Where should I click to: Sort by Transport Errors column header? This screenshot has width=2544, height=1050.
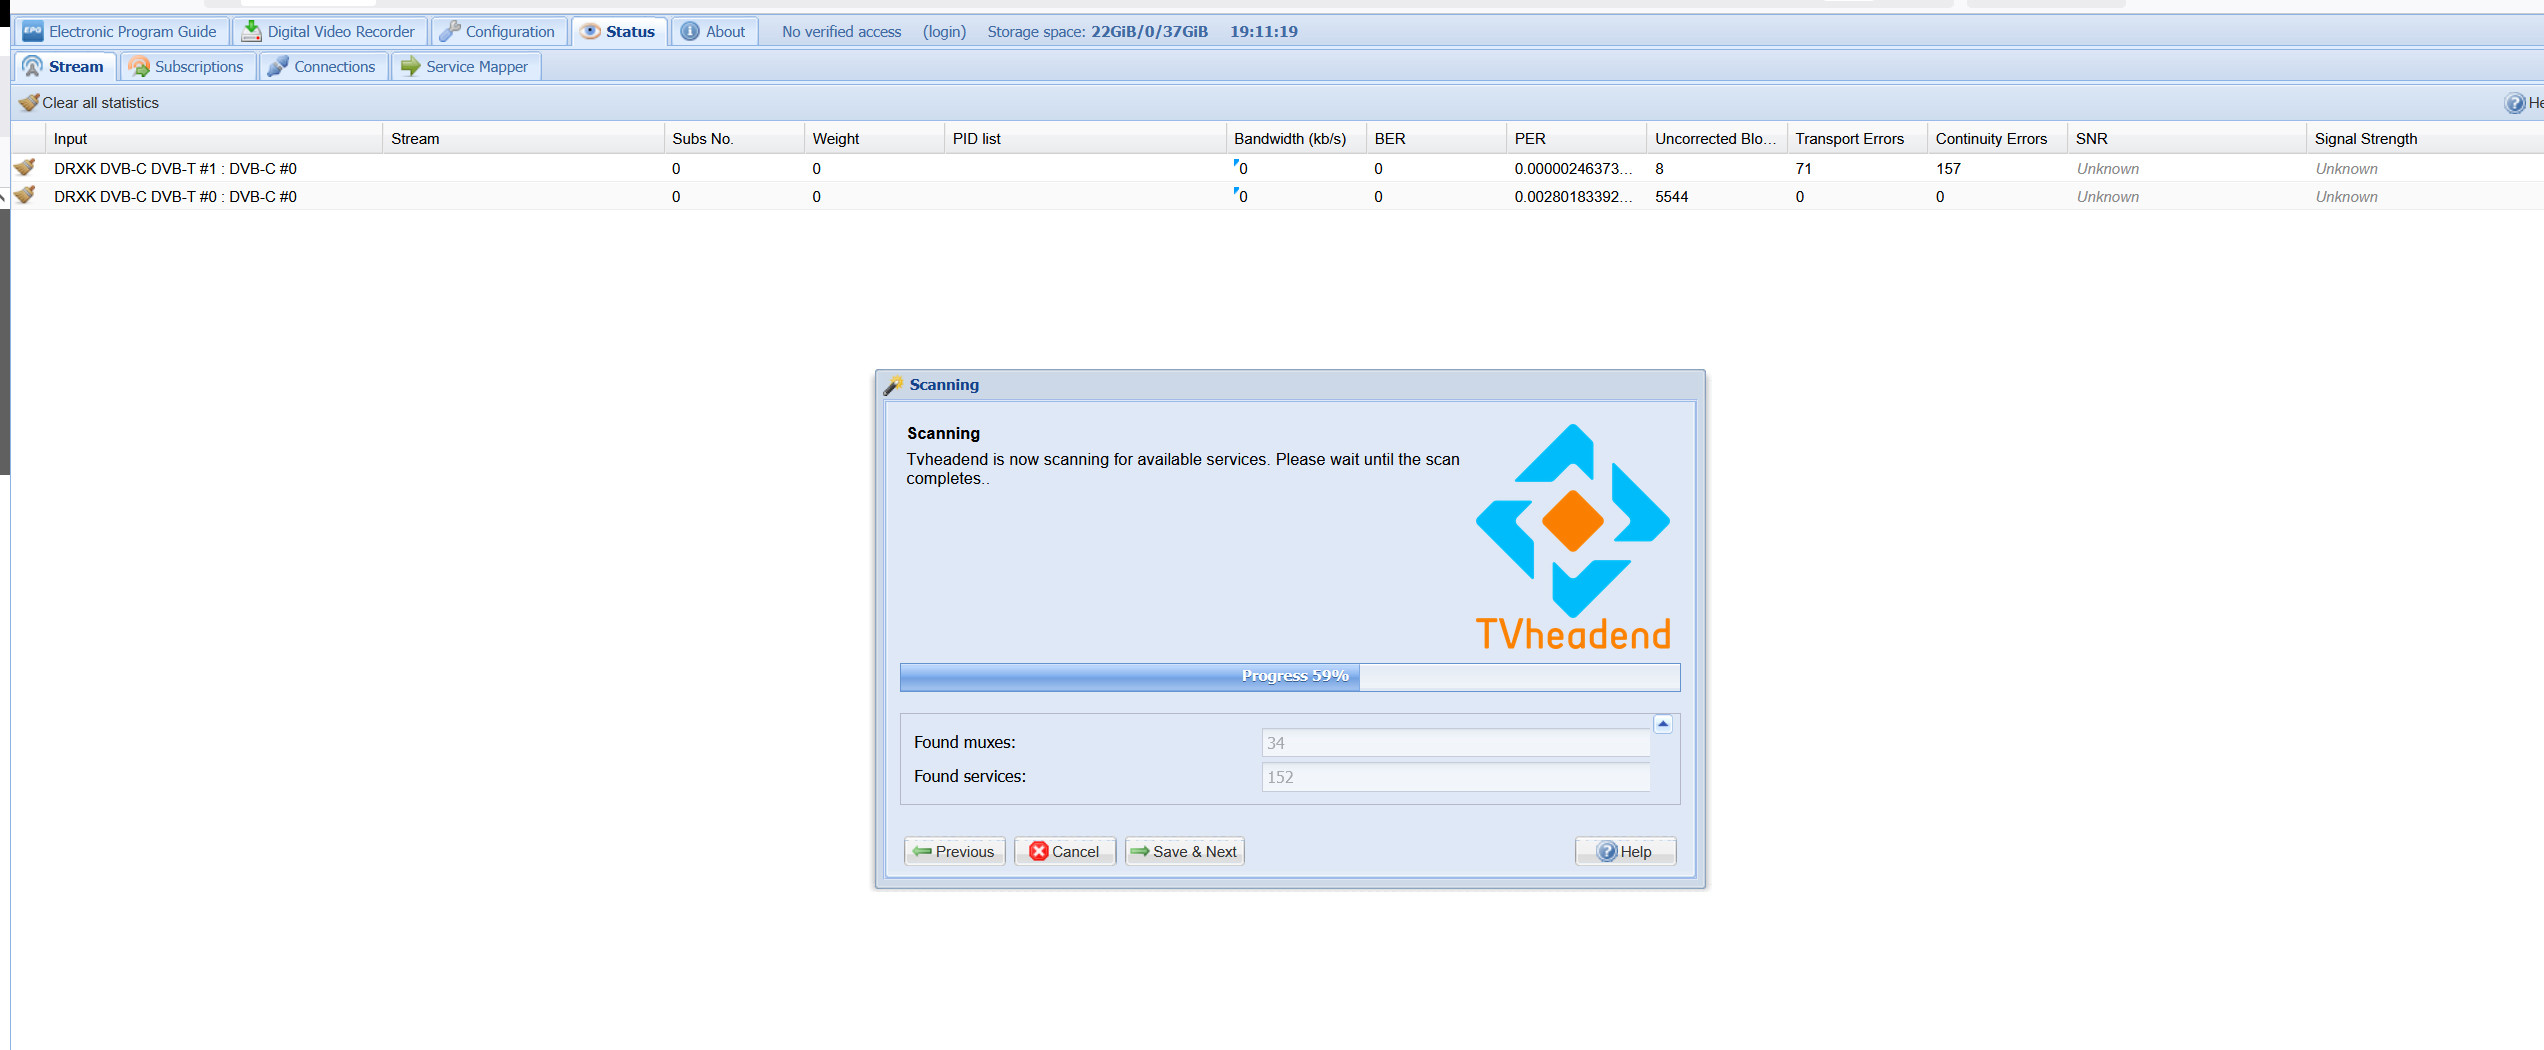pyautogui.click(x=1856, y=138)
